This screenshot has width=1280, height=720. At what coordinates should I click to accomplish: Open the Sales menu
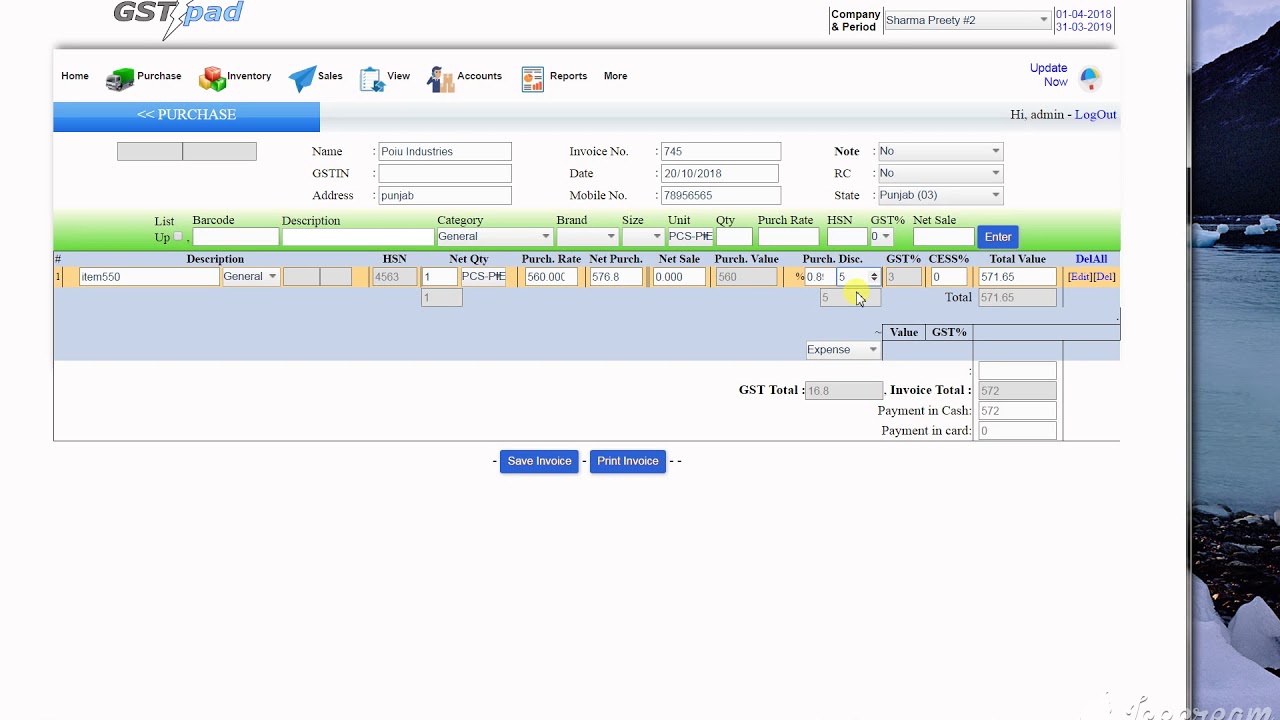pyautogui.click(x=330, y=76)
